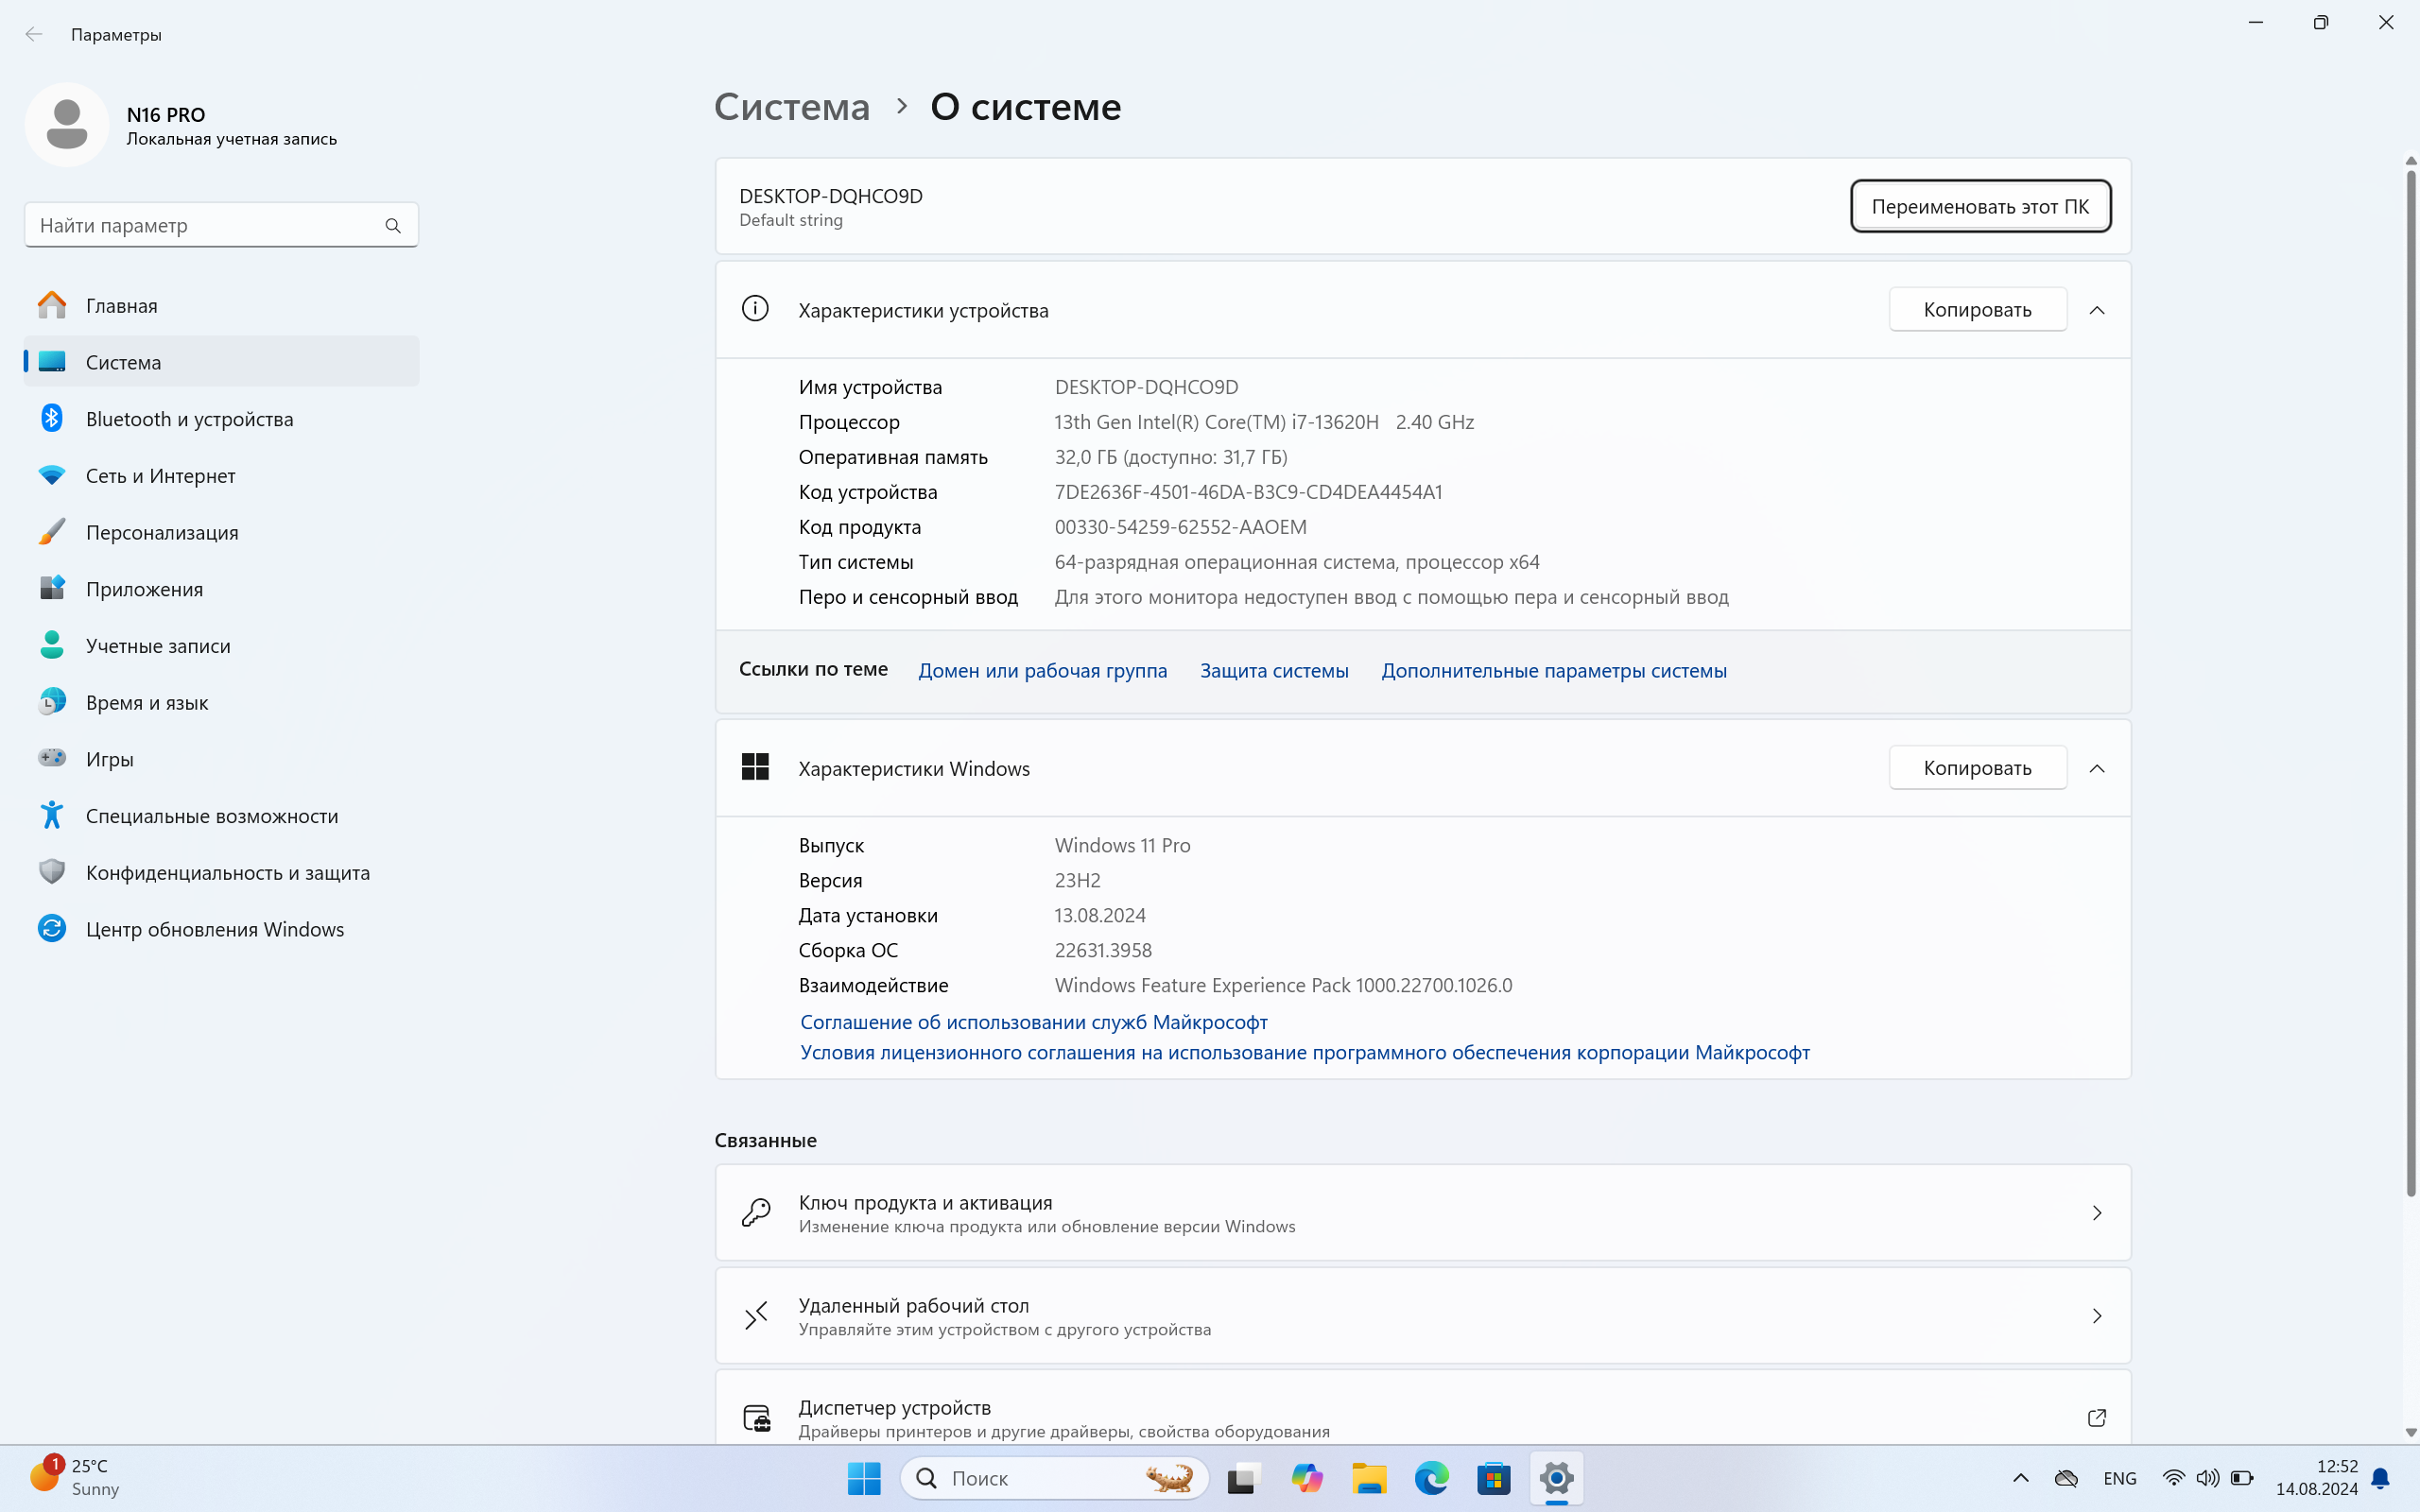This screenshot has height=1512, width=2420.
Task: Collapse the Характеристики Windows section
Action: 2097,768
